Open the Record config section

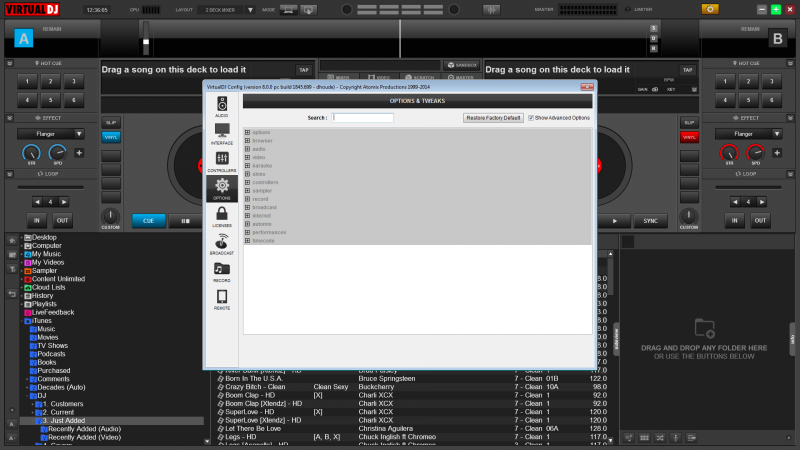pos(221,272)
